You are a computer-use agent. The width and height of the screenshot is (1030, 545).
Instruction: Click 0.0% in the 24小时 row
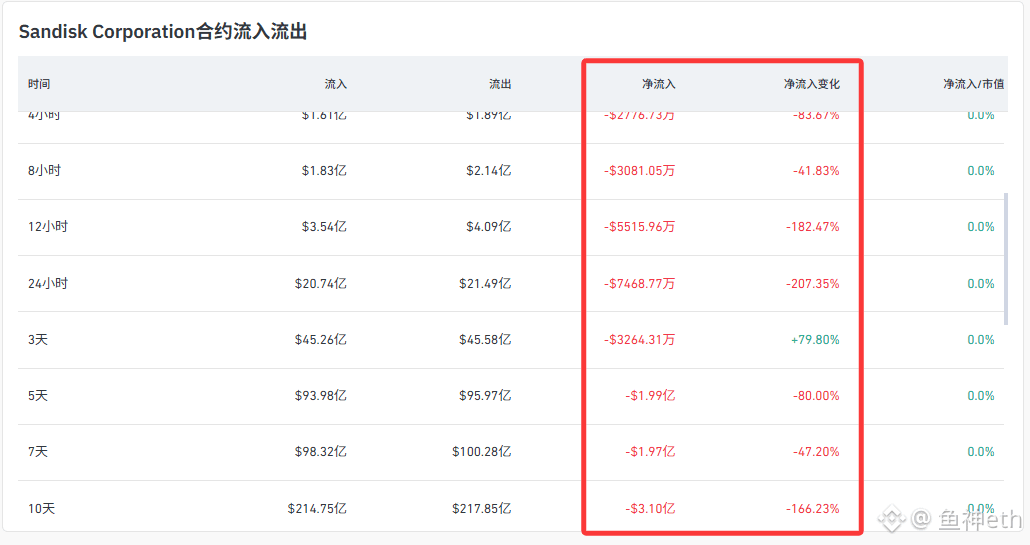981,284
